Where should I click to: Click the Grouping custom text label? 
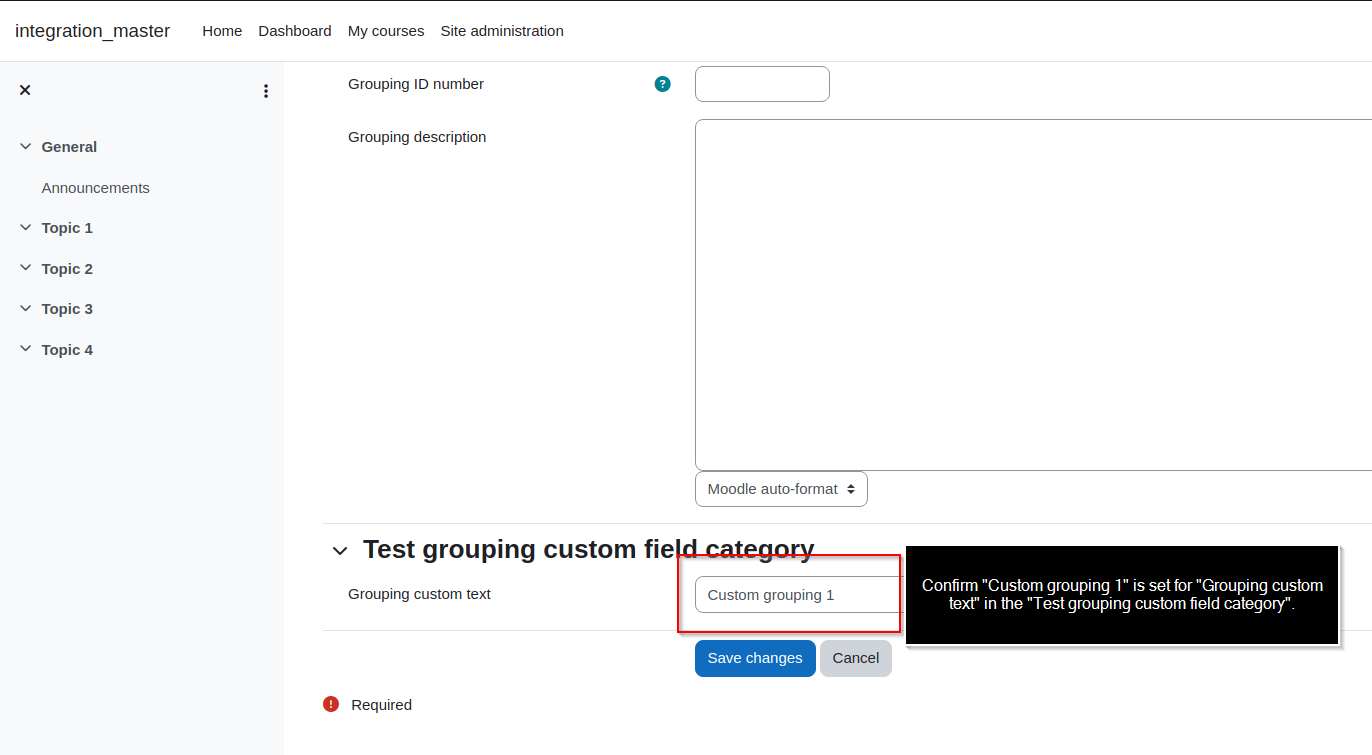point(419,594)
